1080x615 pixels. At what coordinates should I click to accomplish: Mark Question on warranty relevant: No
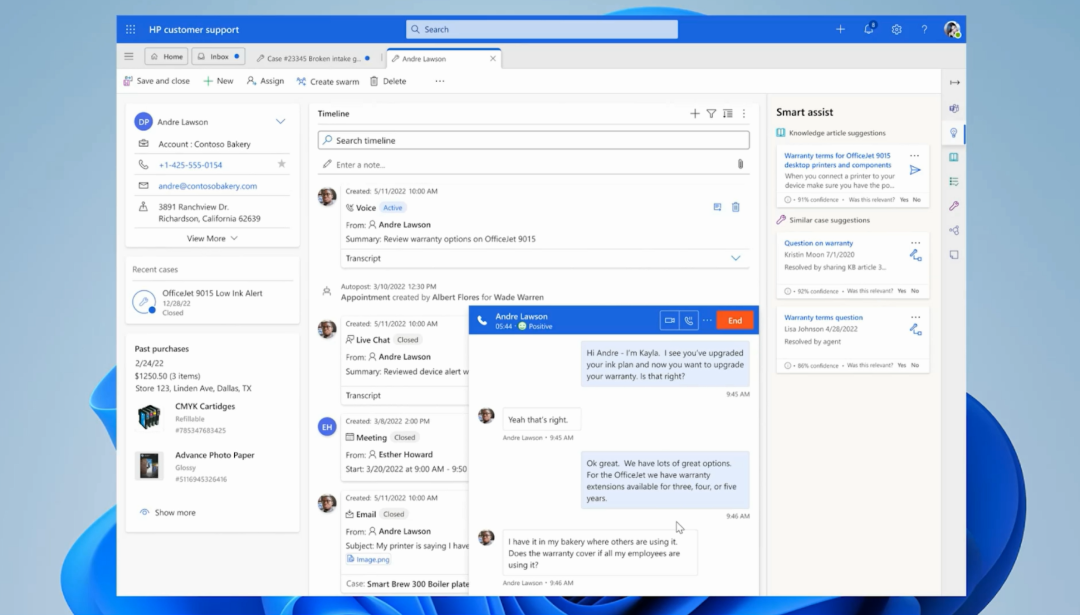[x=915, y=291]
